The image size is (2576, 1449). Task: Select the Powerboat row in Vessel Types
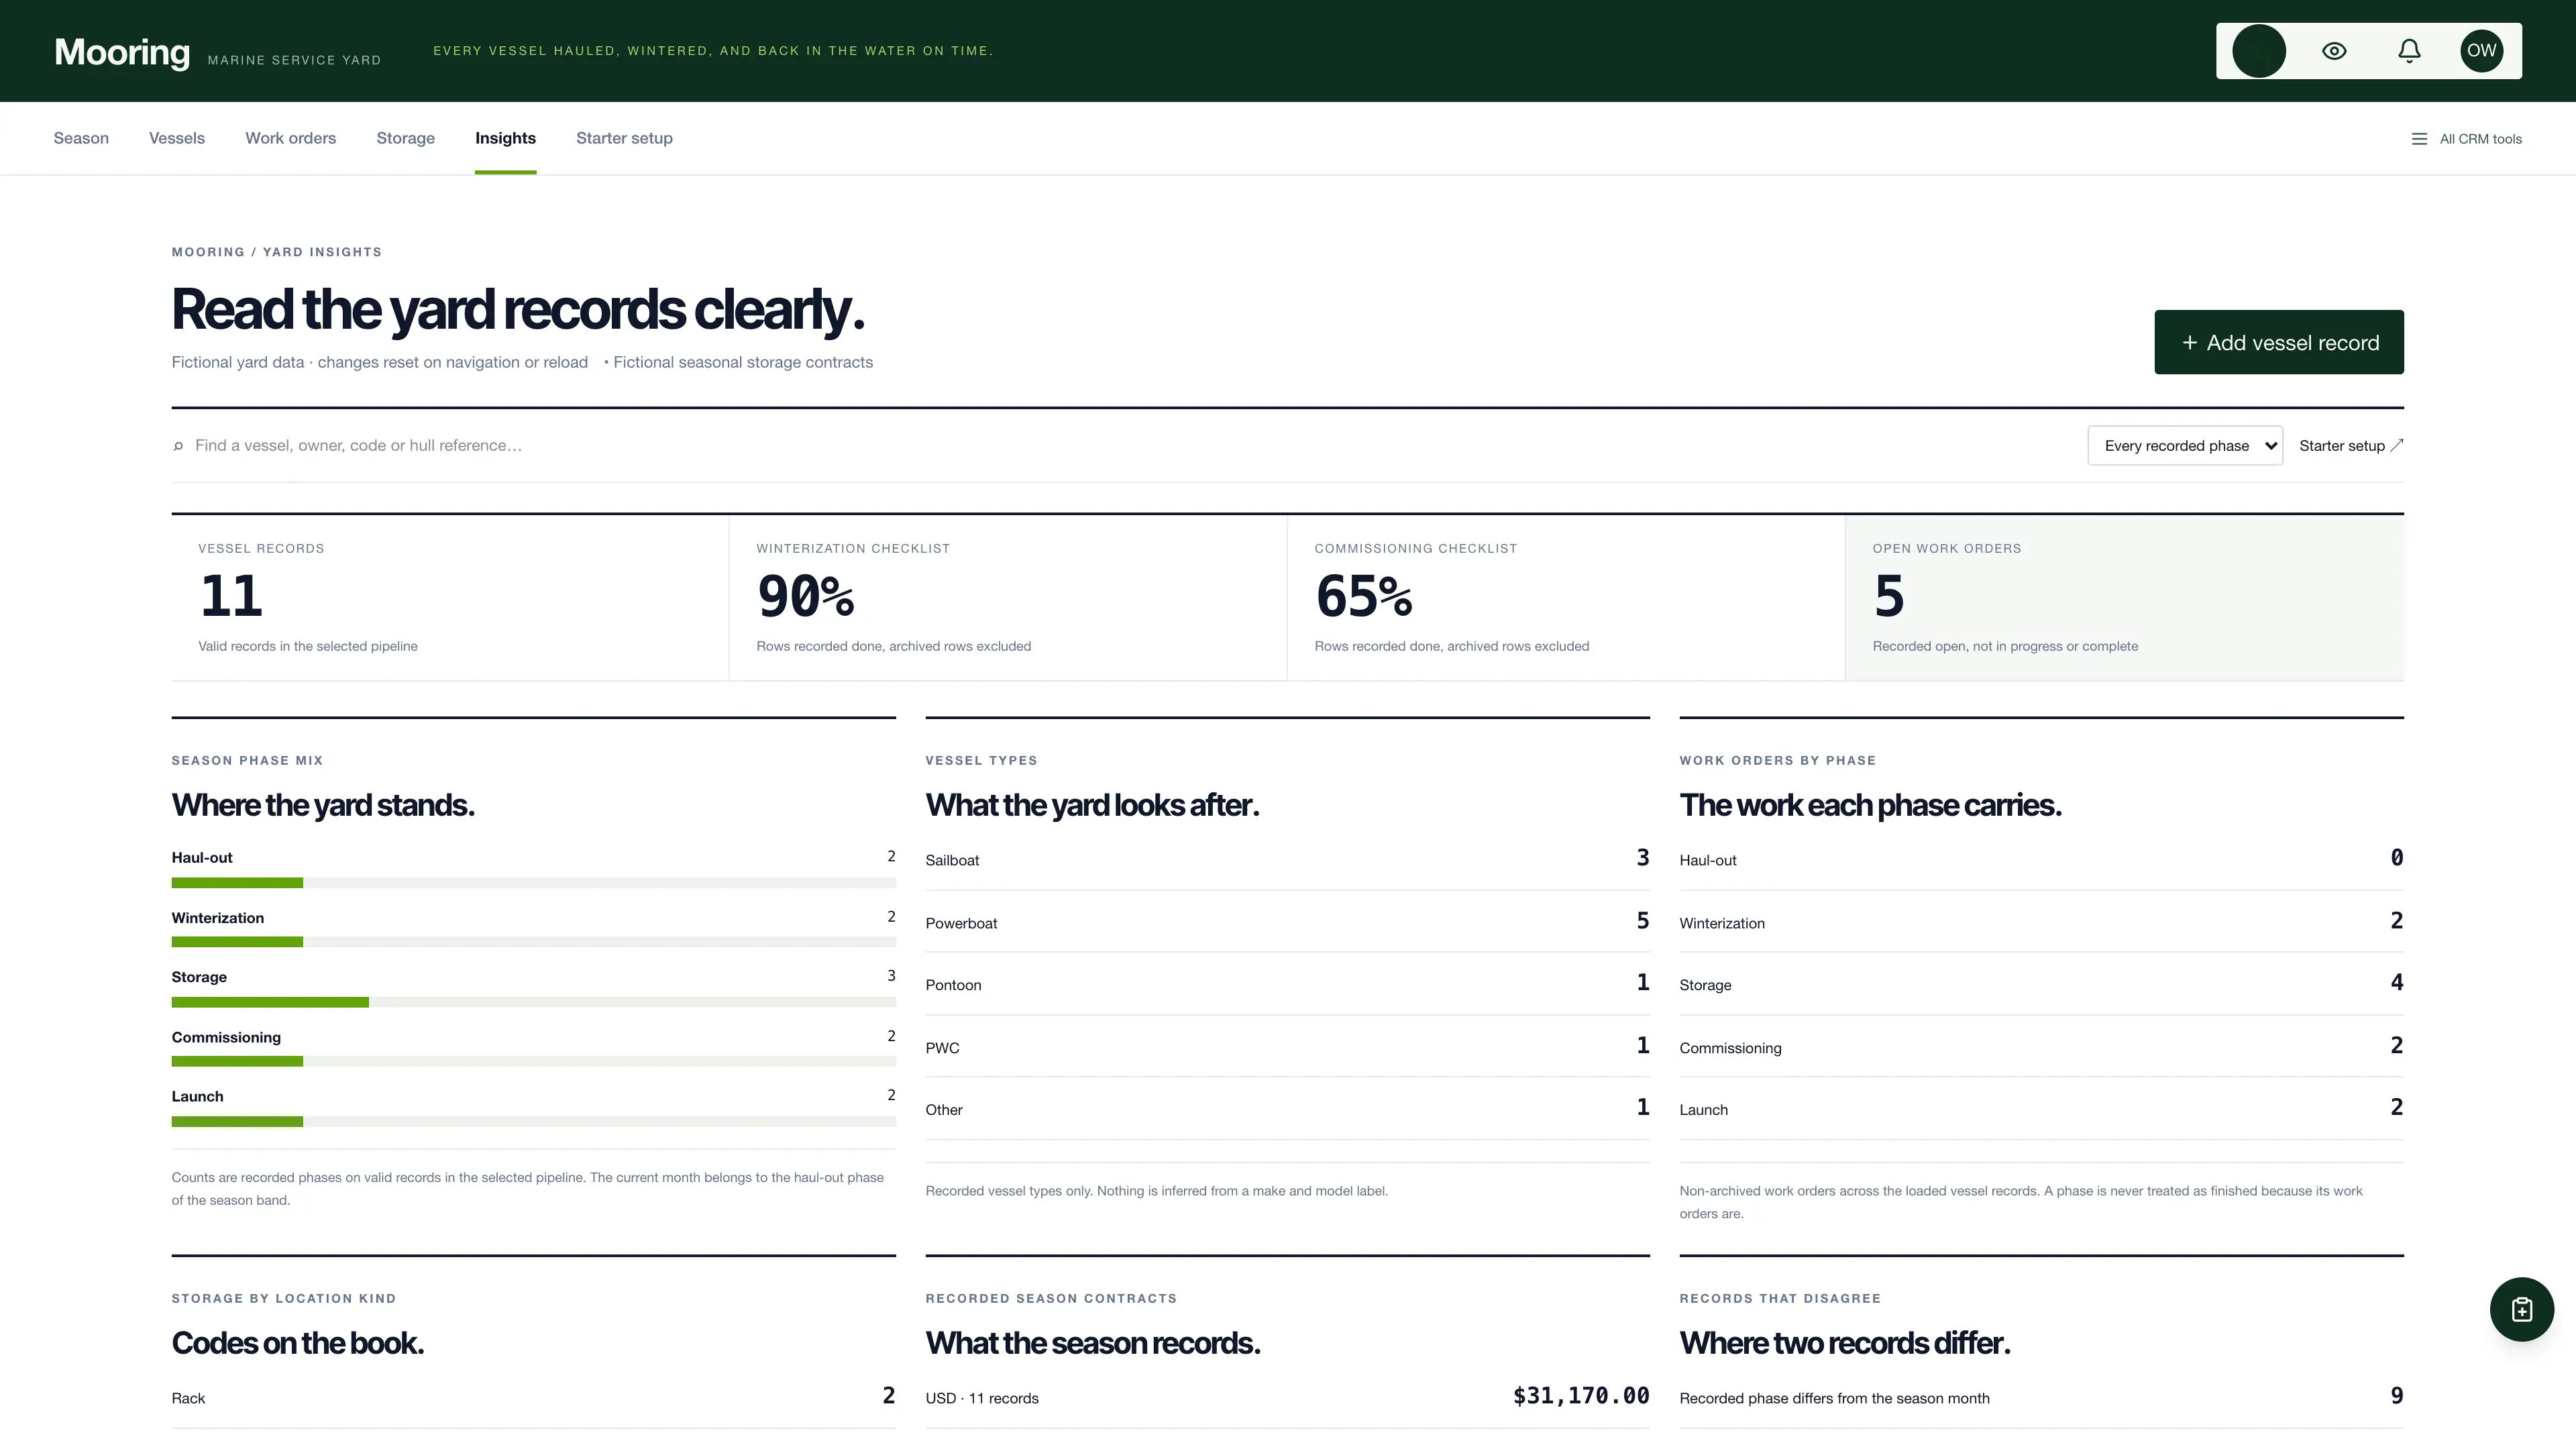[x=1287, y=922]
